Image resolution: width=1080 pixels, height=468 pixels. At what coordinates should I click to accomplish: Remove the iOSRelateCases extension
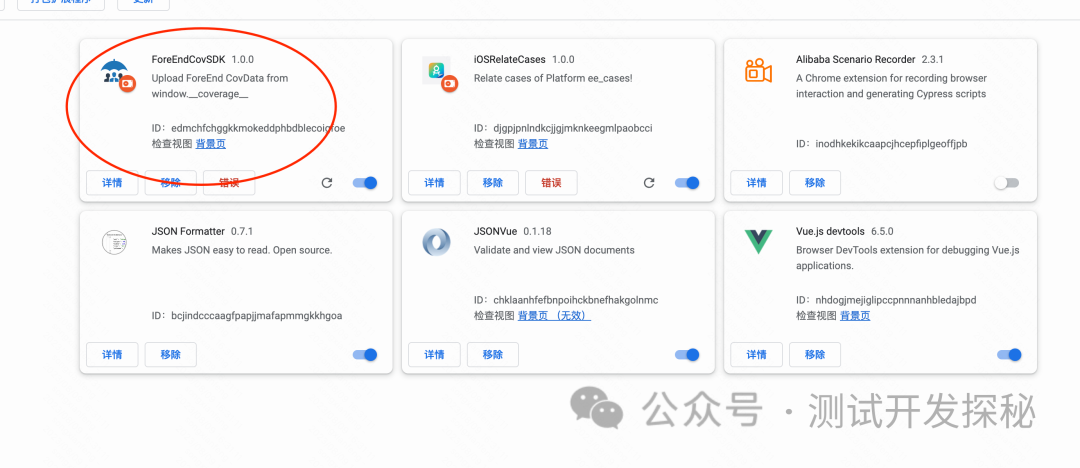tap(493, 183)
